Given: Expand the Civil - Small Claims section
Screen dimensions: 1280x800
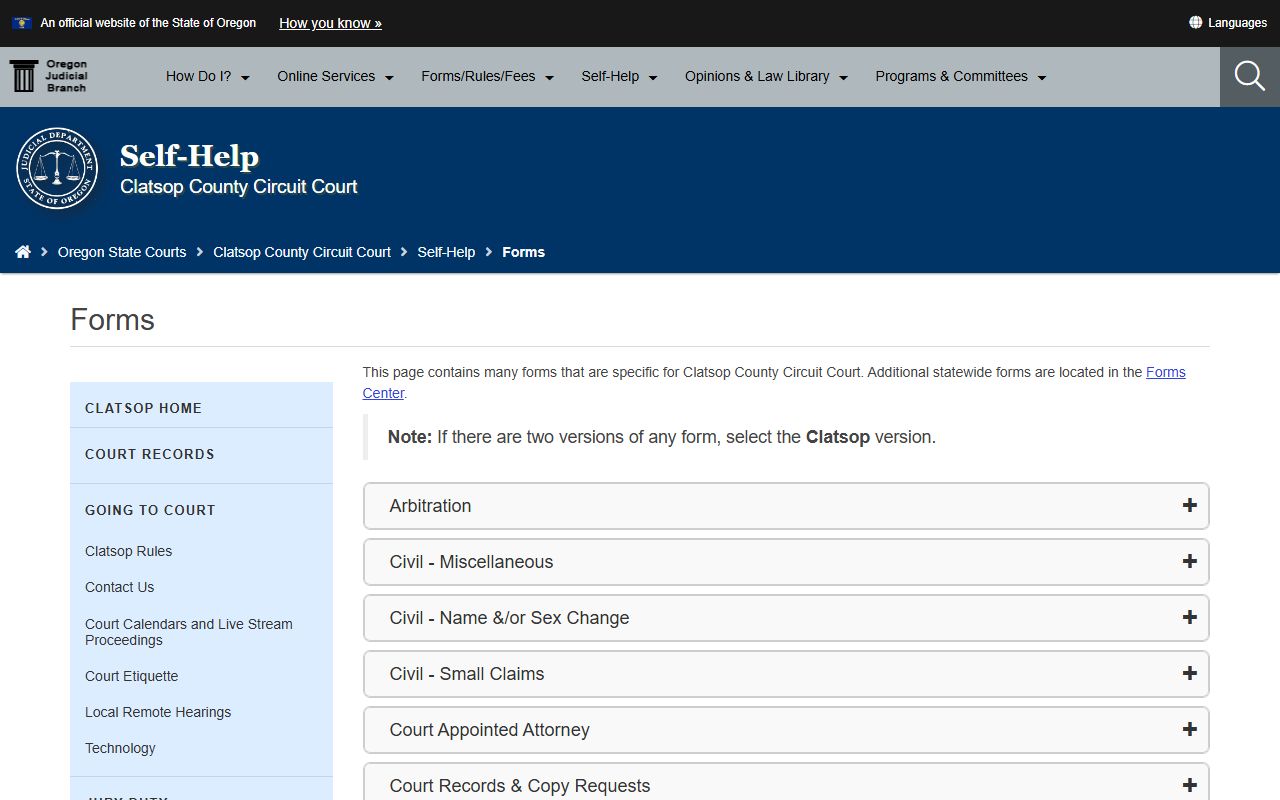Looking at the screenshot, I should [786, 674].
